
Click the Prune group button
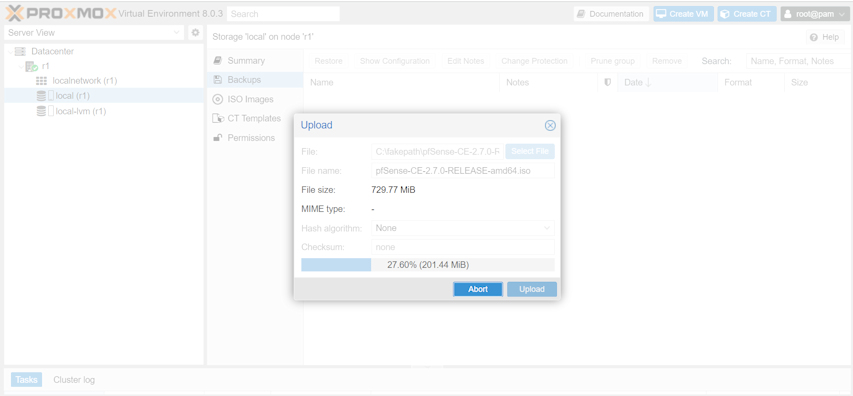coord(613,61)
